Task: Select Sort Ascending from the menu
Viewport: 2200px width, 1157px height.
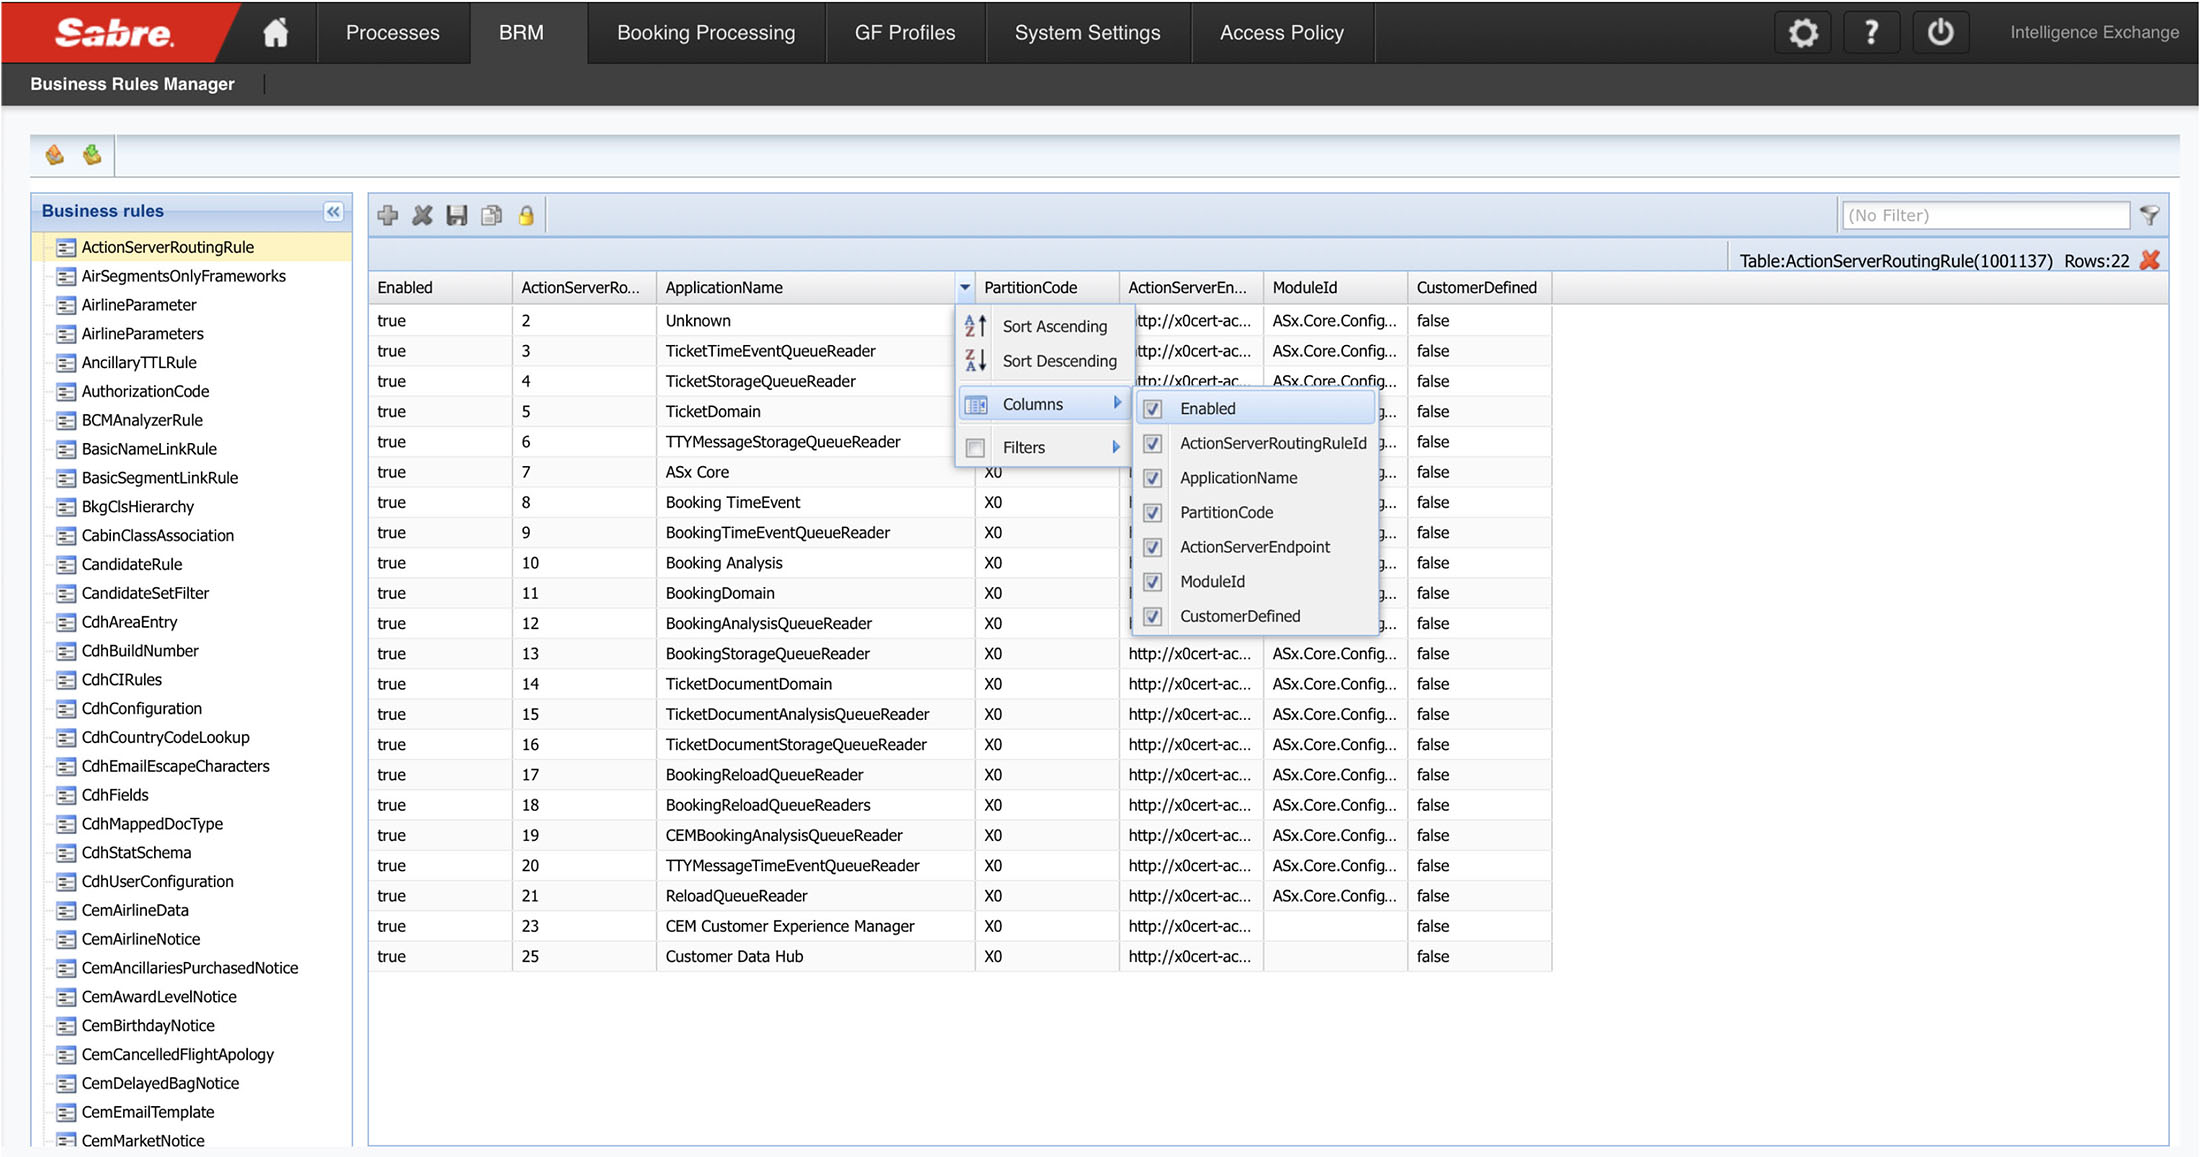Action: [x=1054, y=327]
